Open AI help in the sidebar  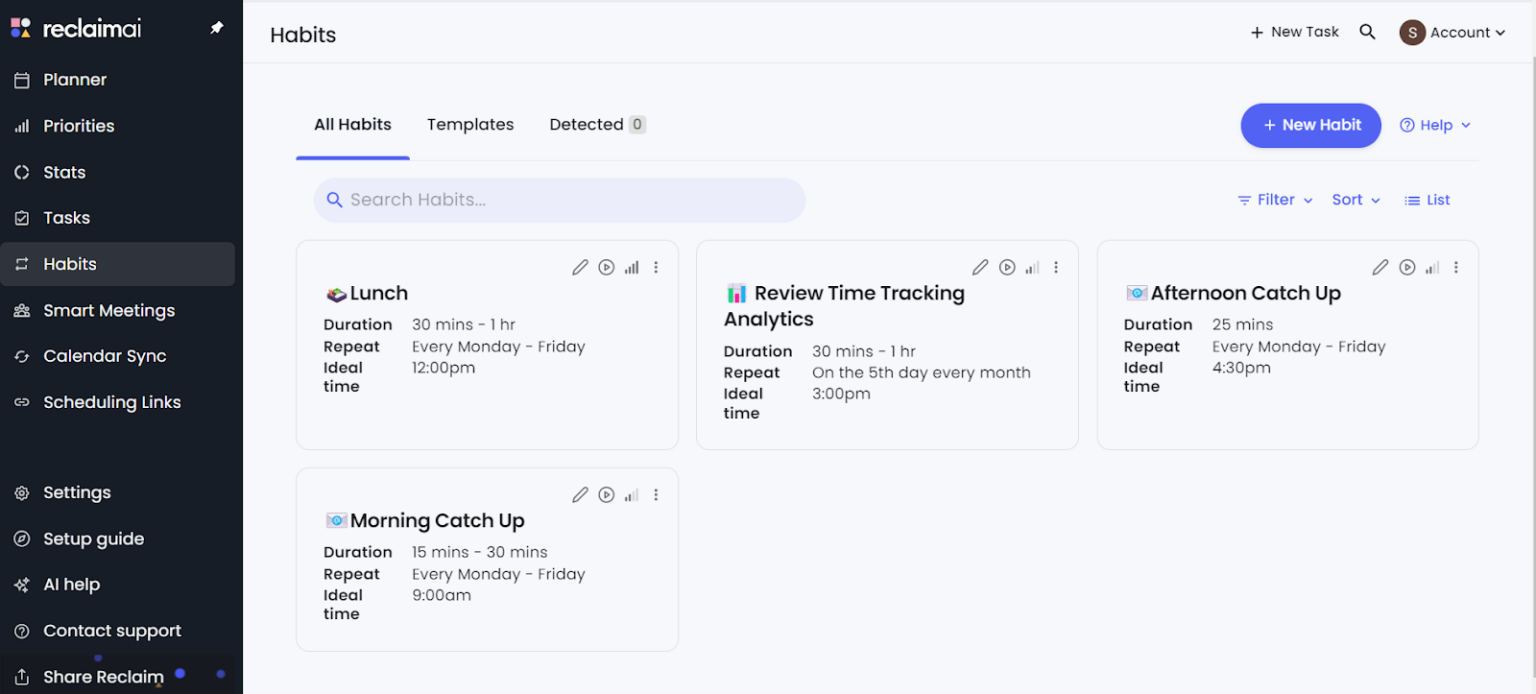[71, 584]
